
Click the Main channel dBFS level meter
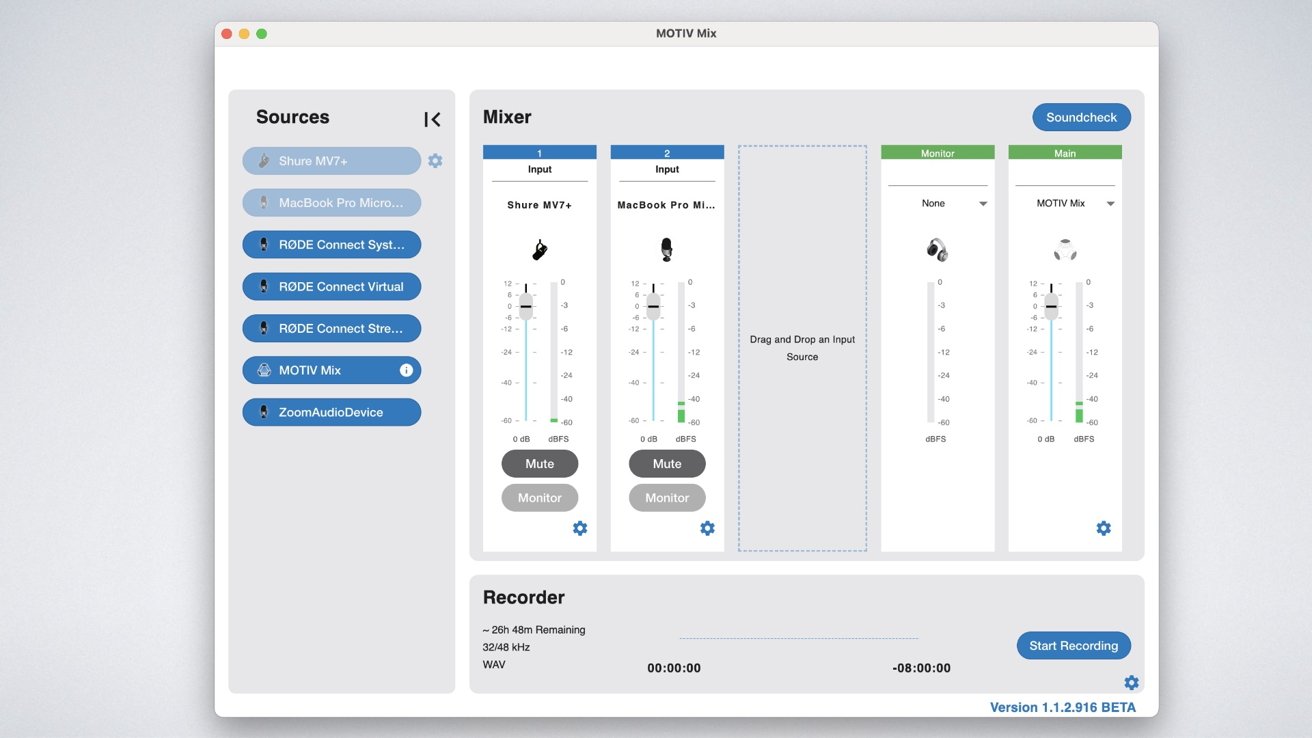click(1080, 352)
